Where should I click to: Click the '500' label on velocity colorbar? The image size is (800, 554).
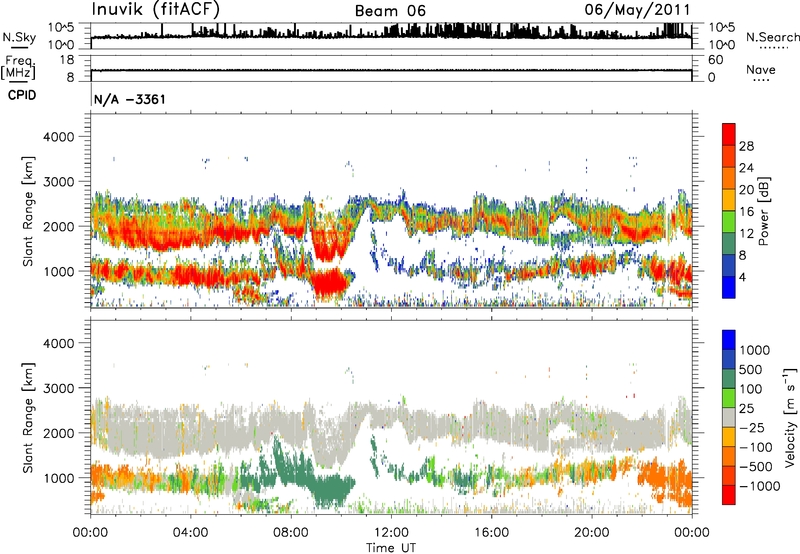click(x=751, y=370)
